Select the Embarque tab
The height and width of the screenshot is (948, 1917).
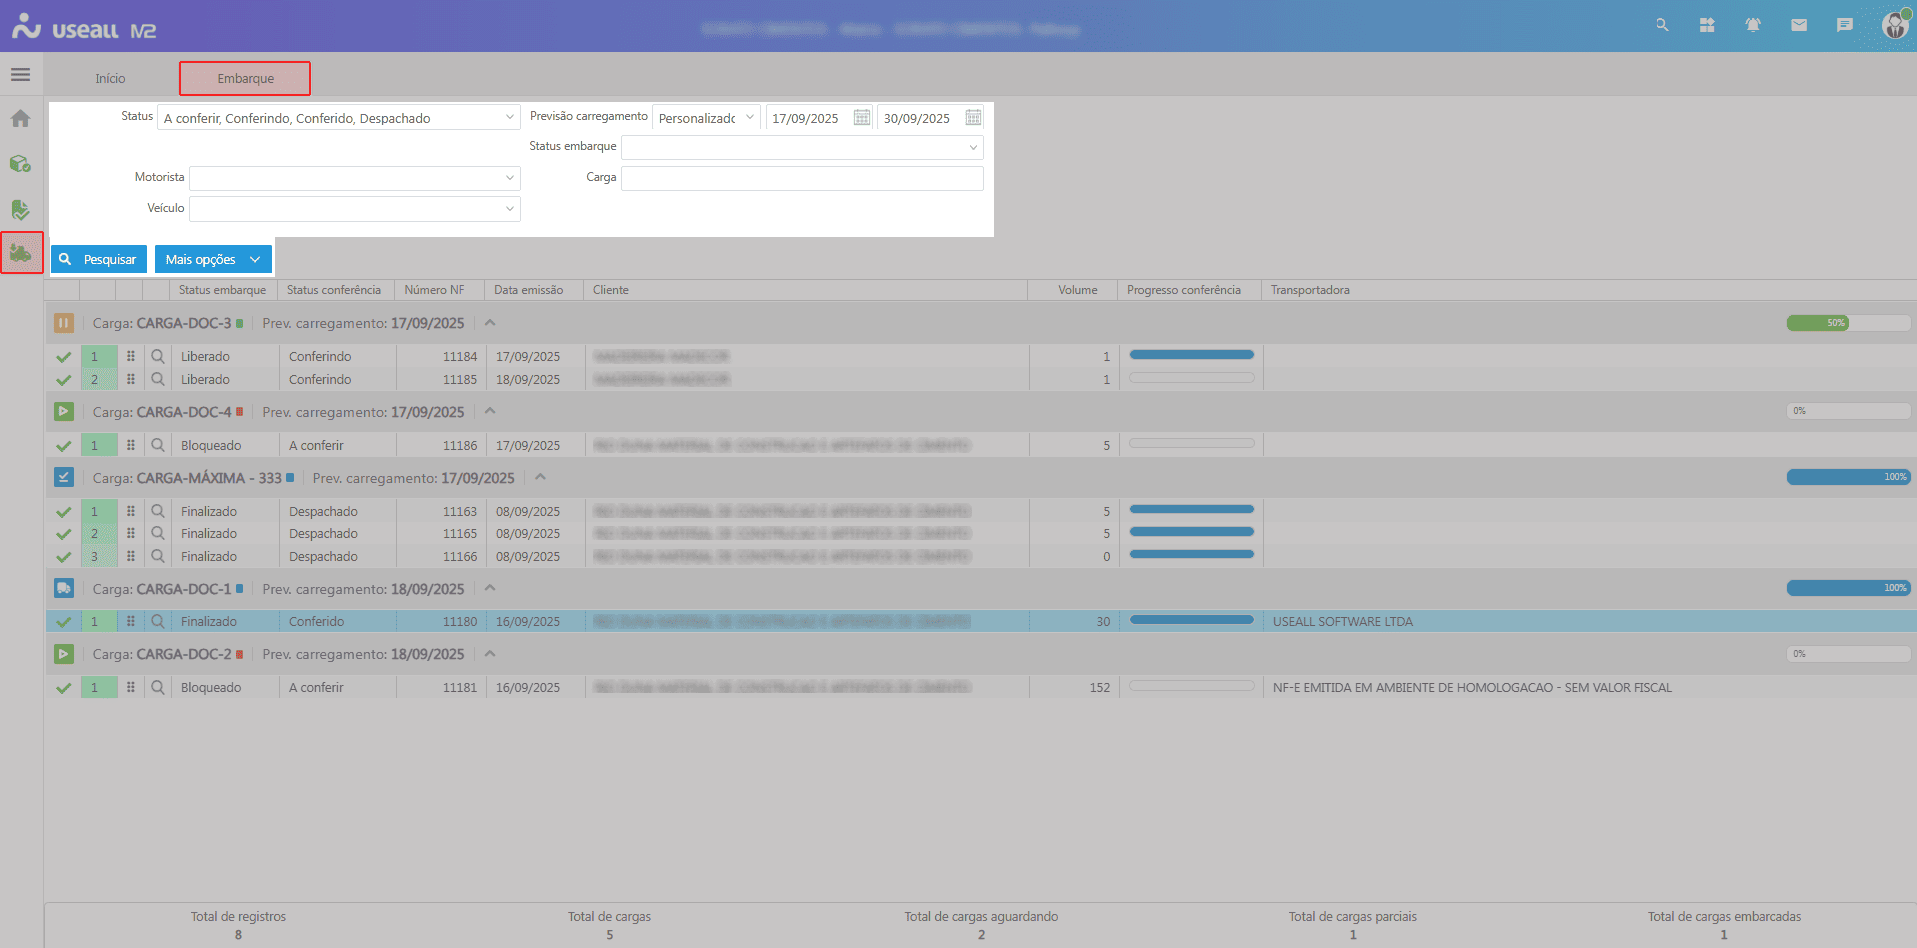[245, 78]
